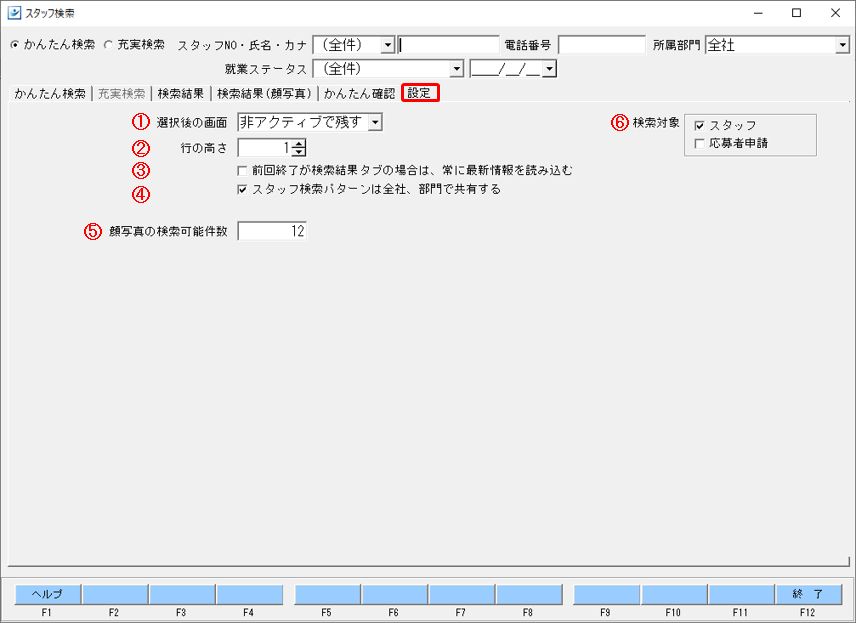Viewport: 856px width, 623px height.
Task: Click the blank F7 function button
Action: [461, 594]
